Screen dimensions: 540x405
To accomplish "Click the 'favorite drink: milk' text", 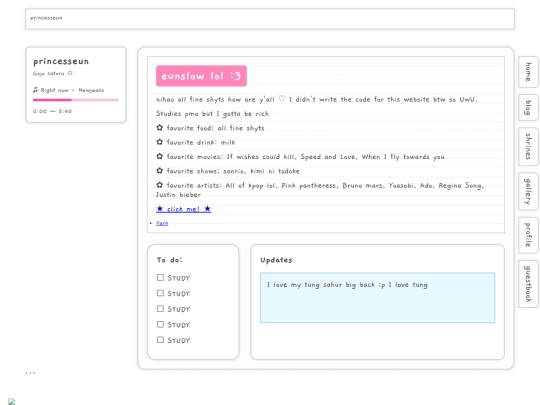I will 201,142.
